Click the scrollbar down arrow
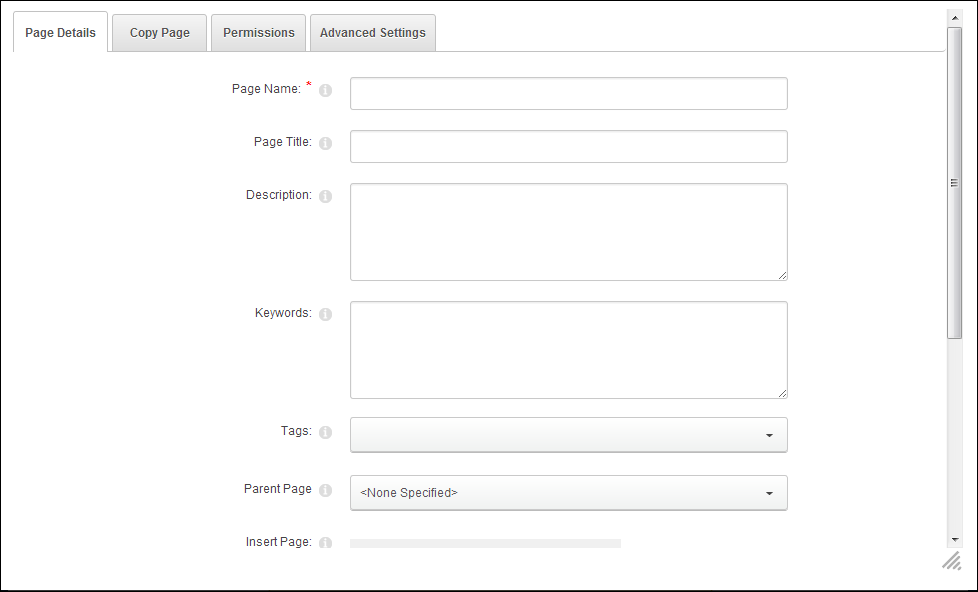 pos(954,540)
